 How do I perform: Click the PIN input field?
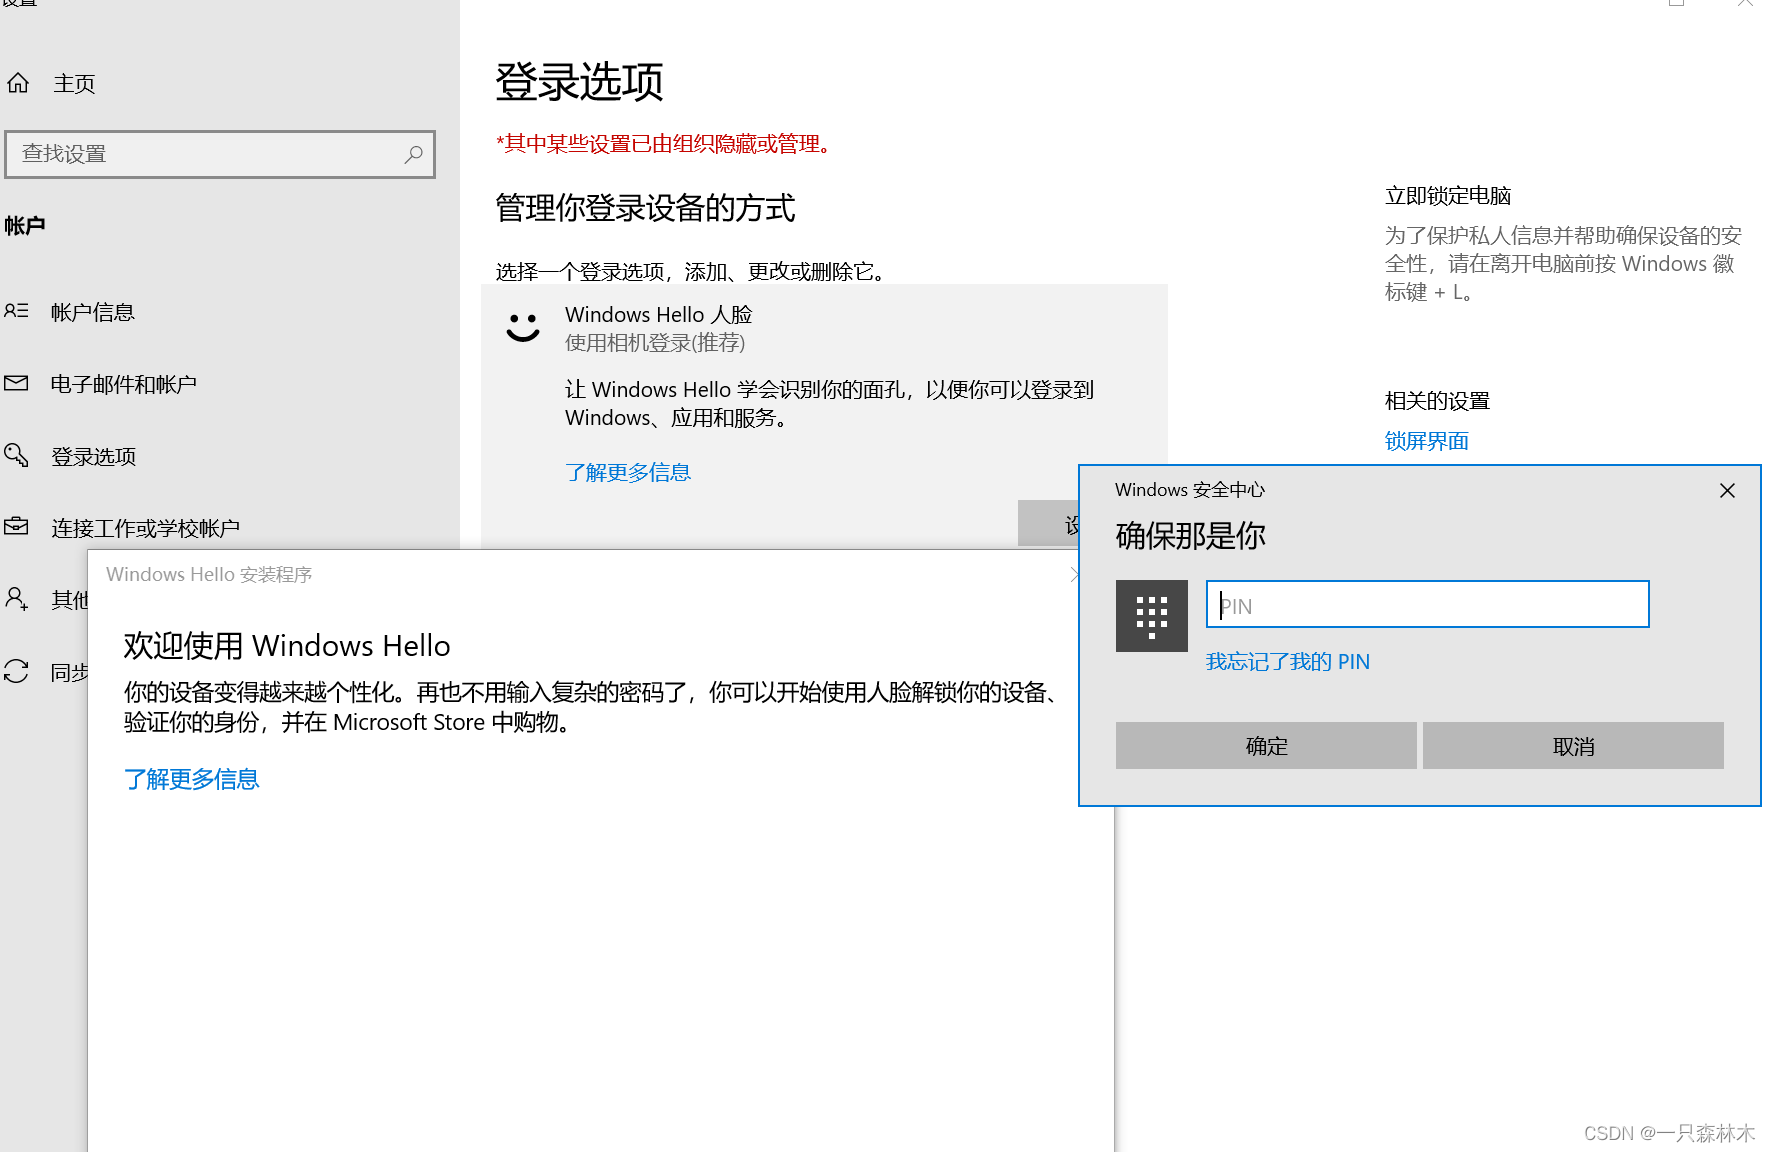(x=1427, y=604)
